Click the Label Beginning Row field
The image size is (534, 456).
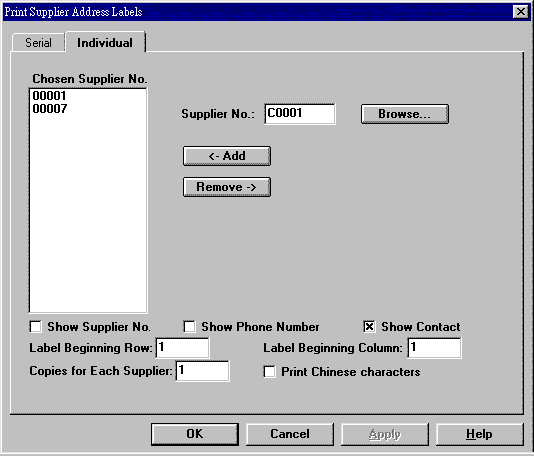(182, 348)
